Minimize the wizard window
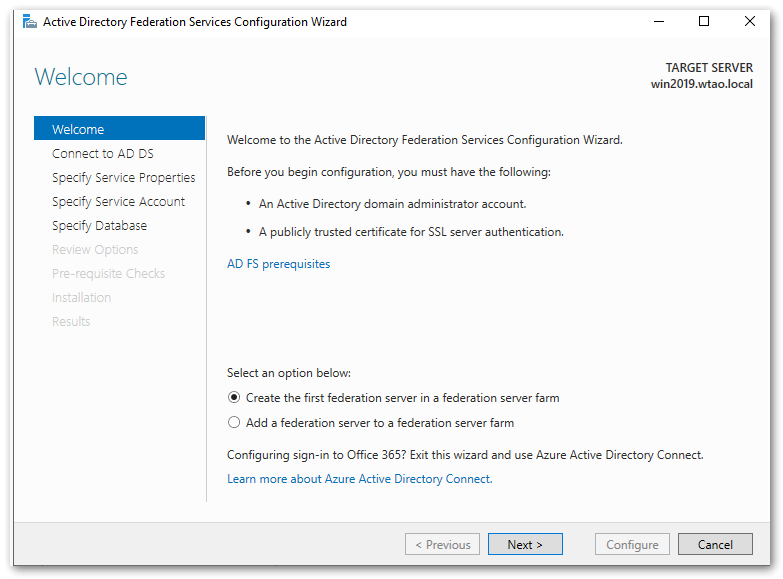Image resolution: width=783 pixels, height=579 pixels. pyautogui.click(x=658, y=22)
